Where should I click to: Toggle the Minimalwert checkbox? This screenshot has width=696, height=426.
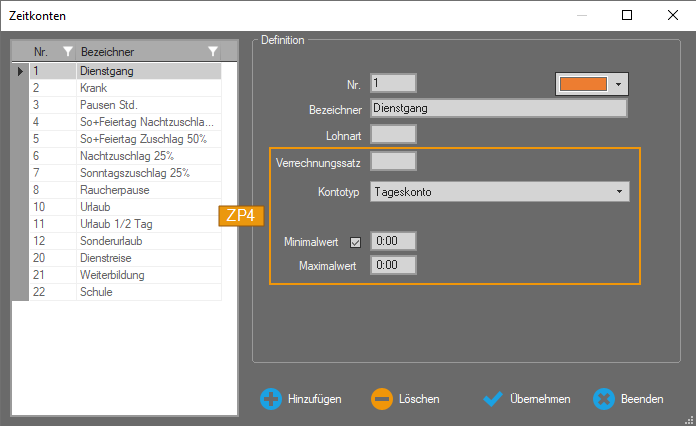click(355, 242)
